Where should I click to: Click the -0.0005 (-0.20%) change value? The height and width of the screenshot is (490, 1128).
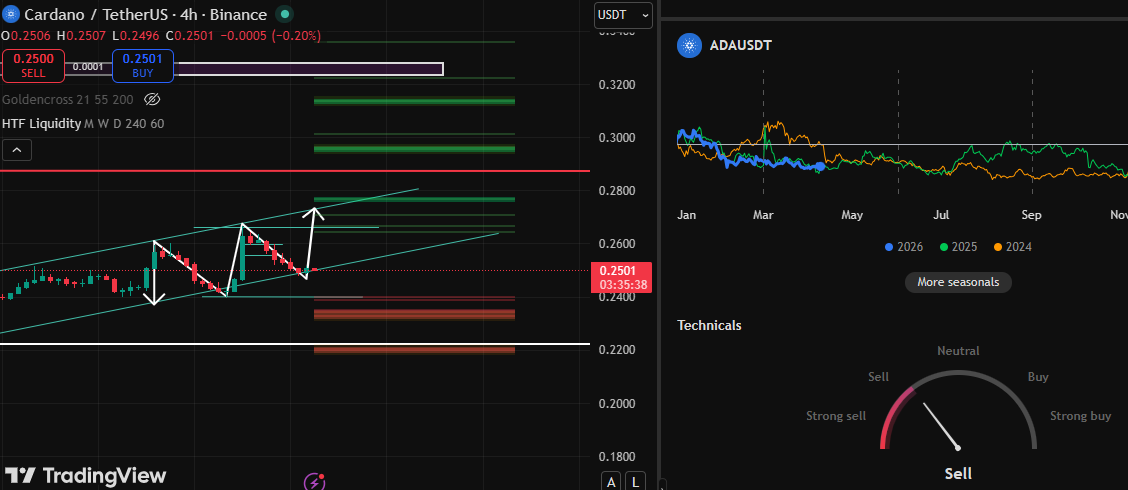coord(272,36)
